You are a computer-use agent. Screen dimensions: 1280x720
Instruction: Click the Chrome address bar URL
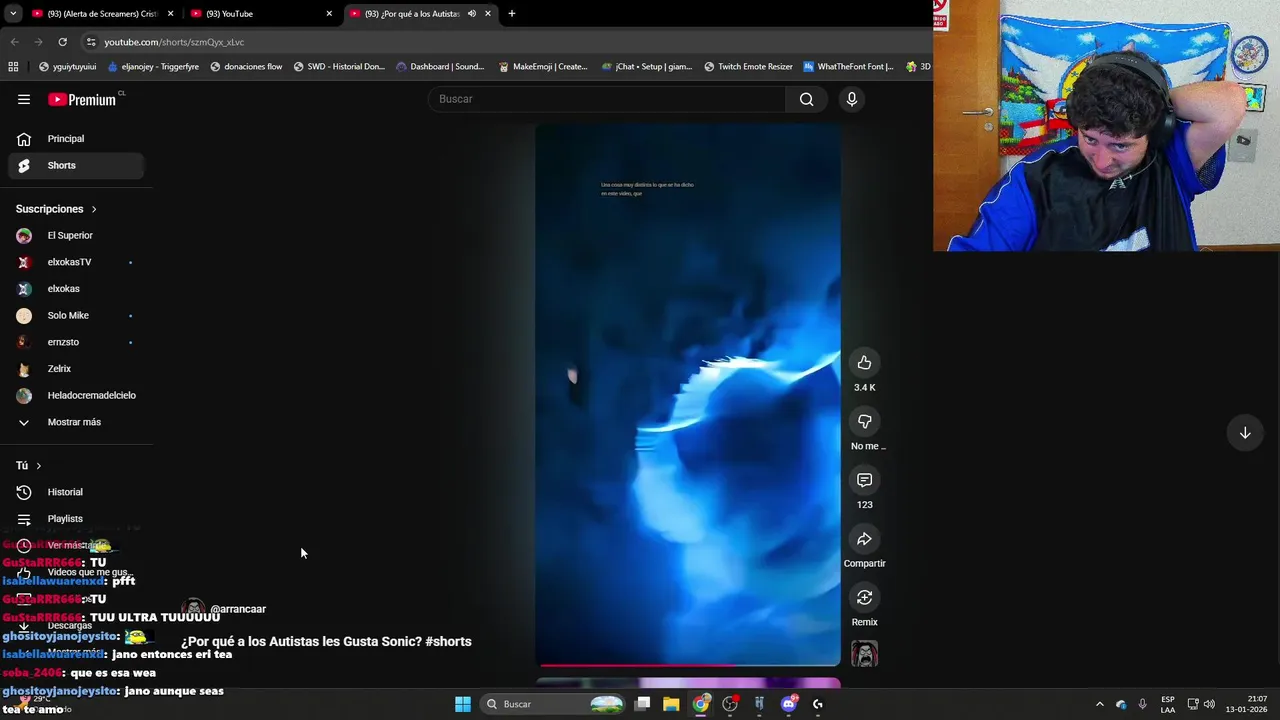point(174,42)
